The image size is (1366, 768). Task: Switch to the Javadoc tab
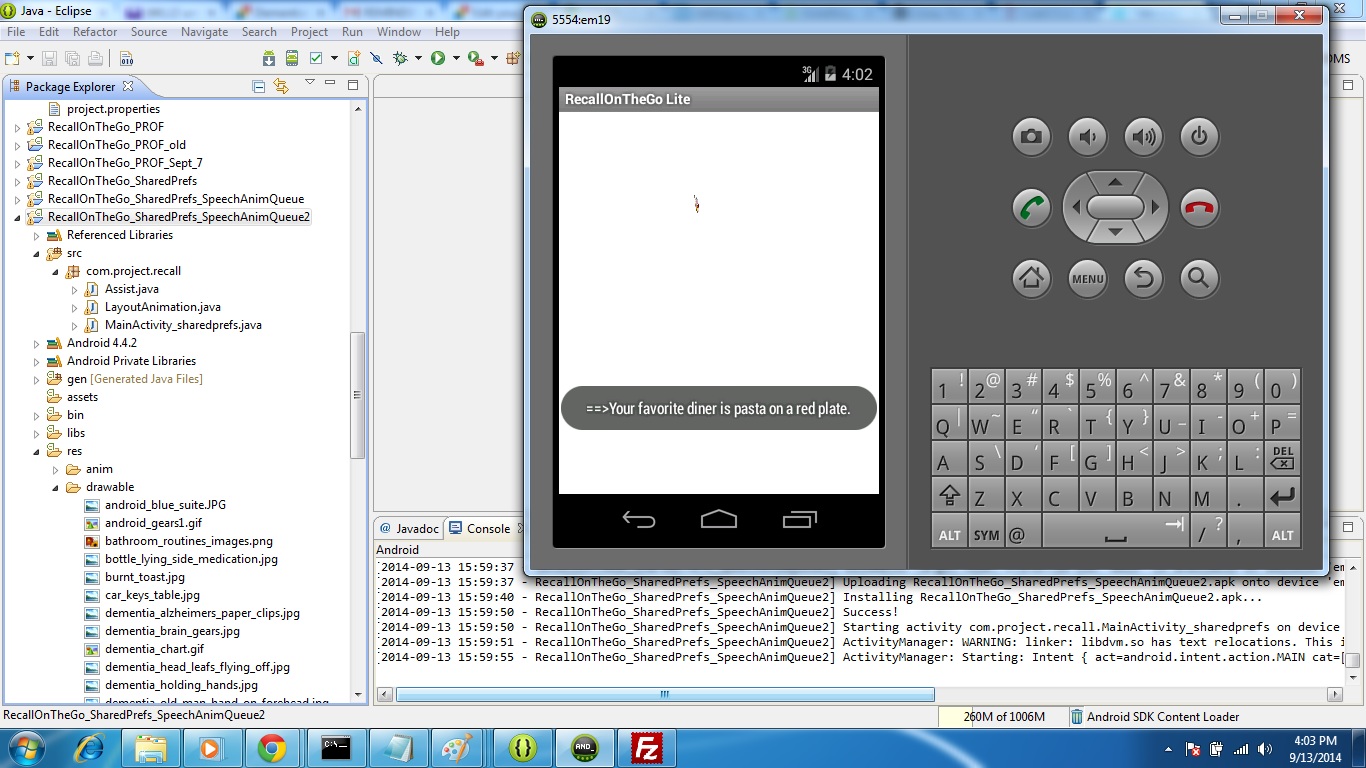pos(409,528)
